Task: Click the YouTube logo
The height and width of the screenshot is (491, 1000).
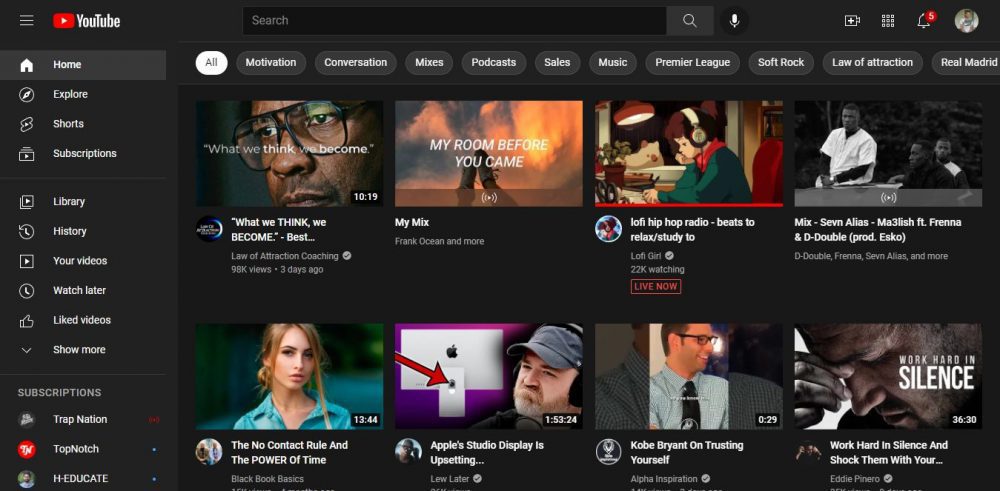Action: tap(87, 21)
